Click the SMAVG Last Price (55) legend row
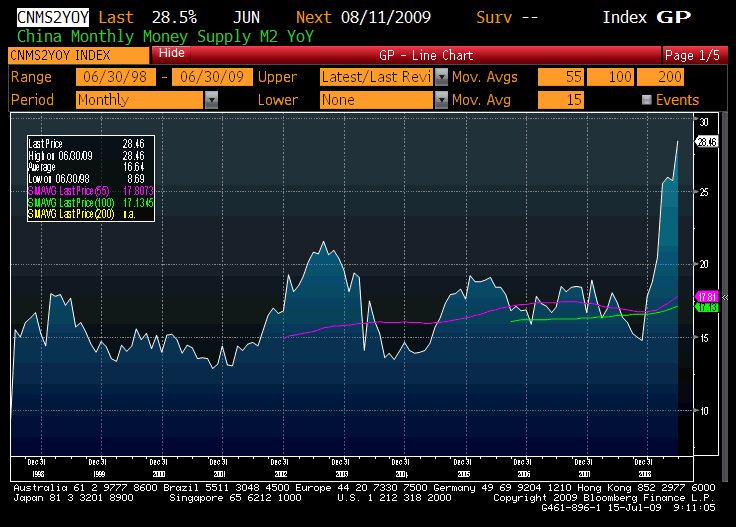This screenshot has width=736, height=527. click(90, 191)
